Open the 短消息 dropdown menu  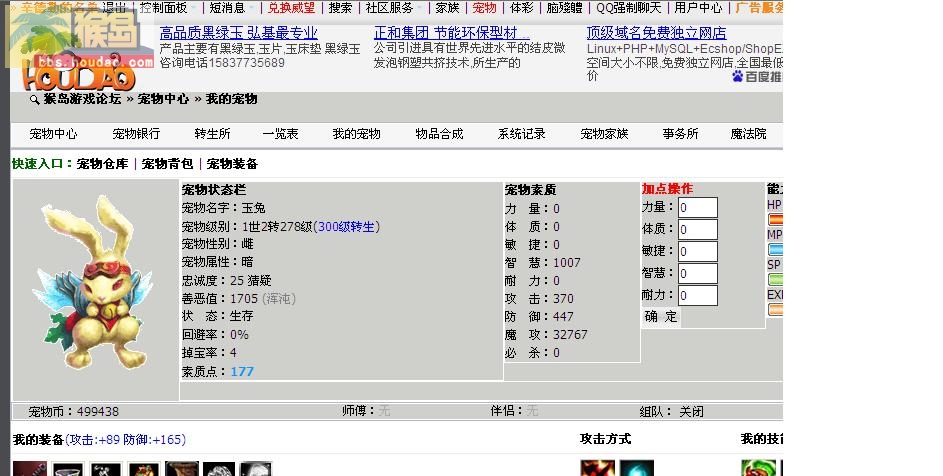tap(227, 8)
